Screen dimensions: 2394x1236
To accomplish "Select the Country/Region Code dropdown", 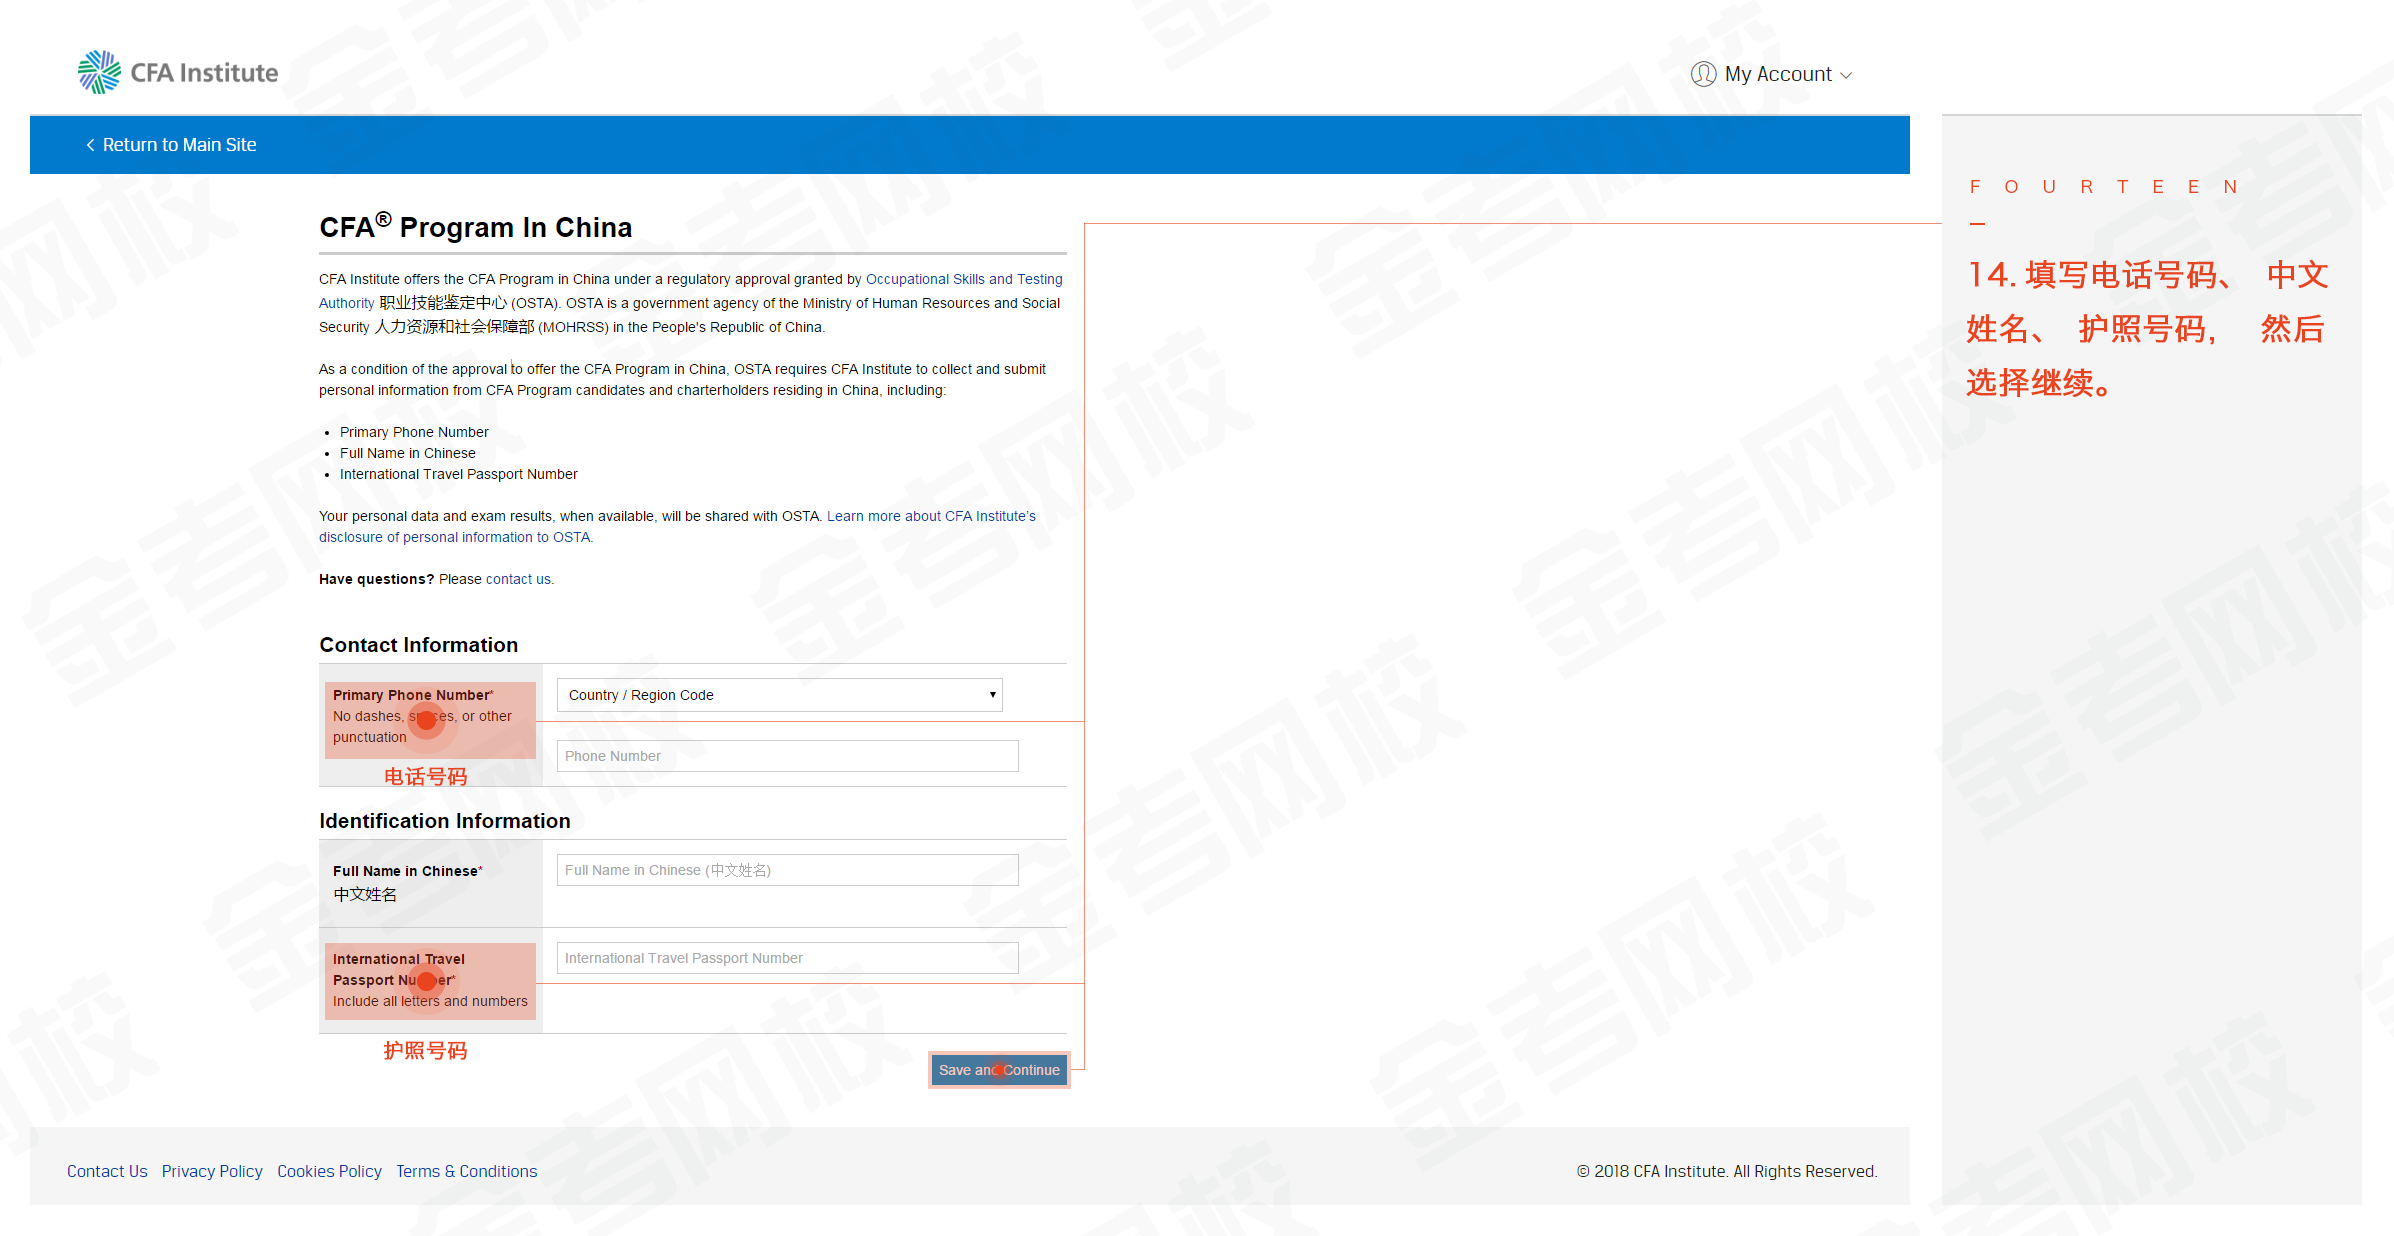I will click(x=779, y=694).
